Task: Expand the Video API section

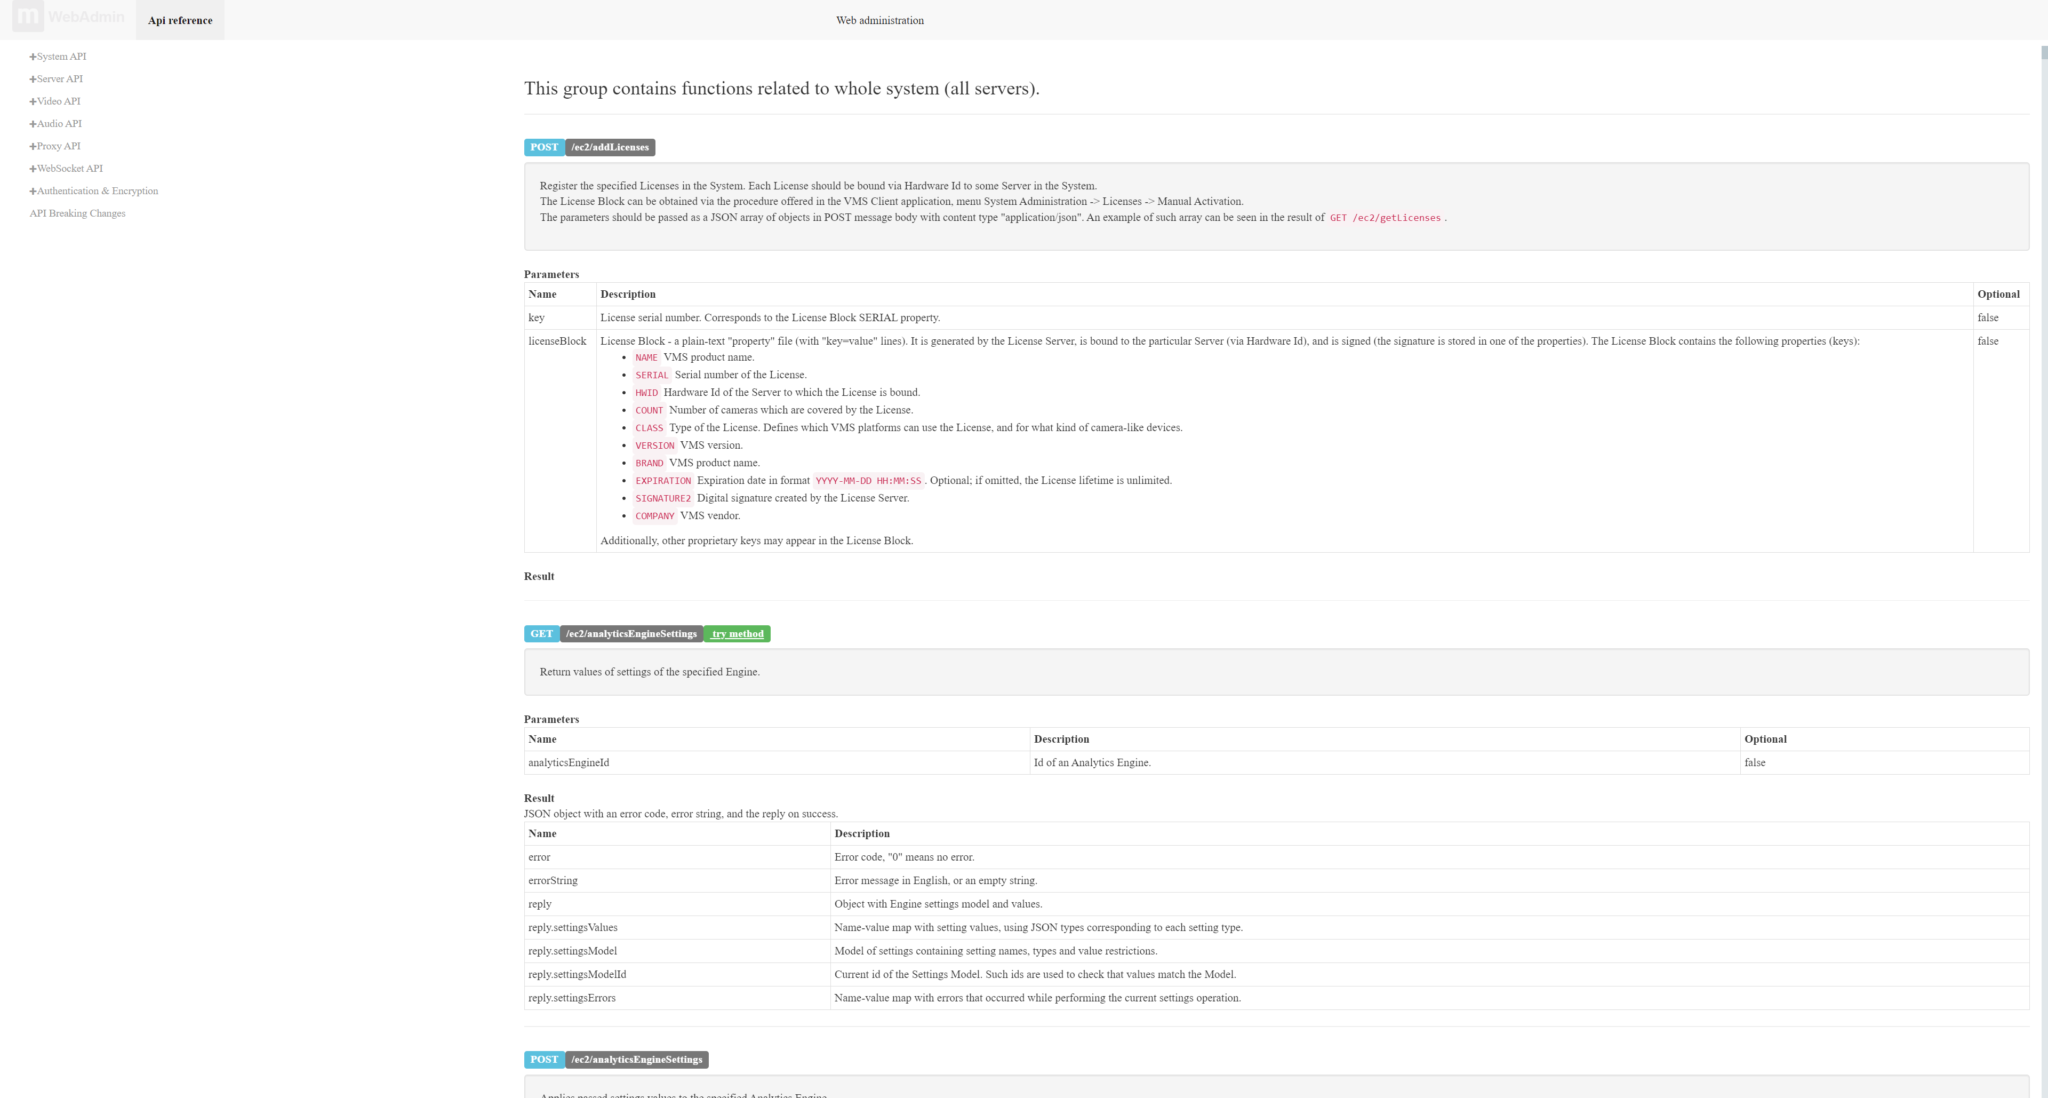Action: point(55,101)
